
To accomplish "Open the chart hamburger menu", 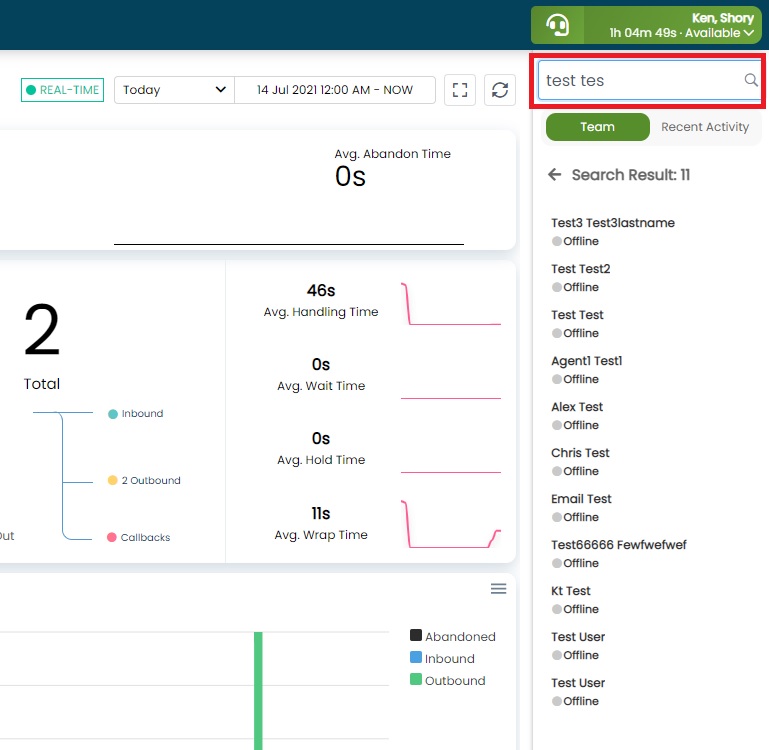I will coord(498,589).
